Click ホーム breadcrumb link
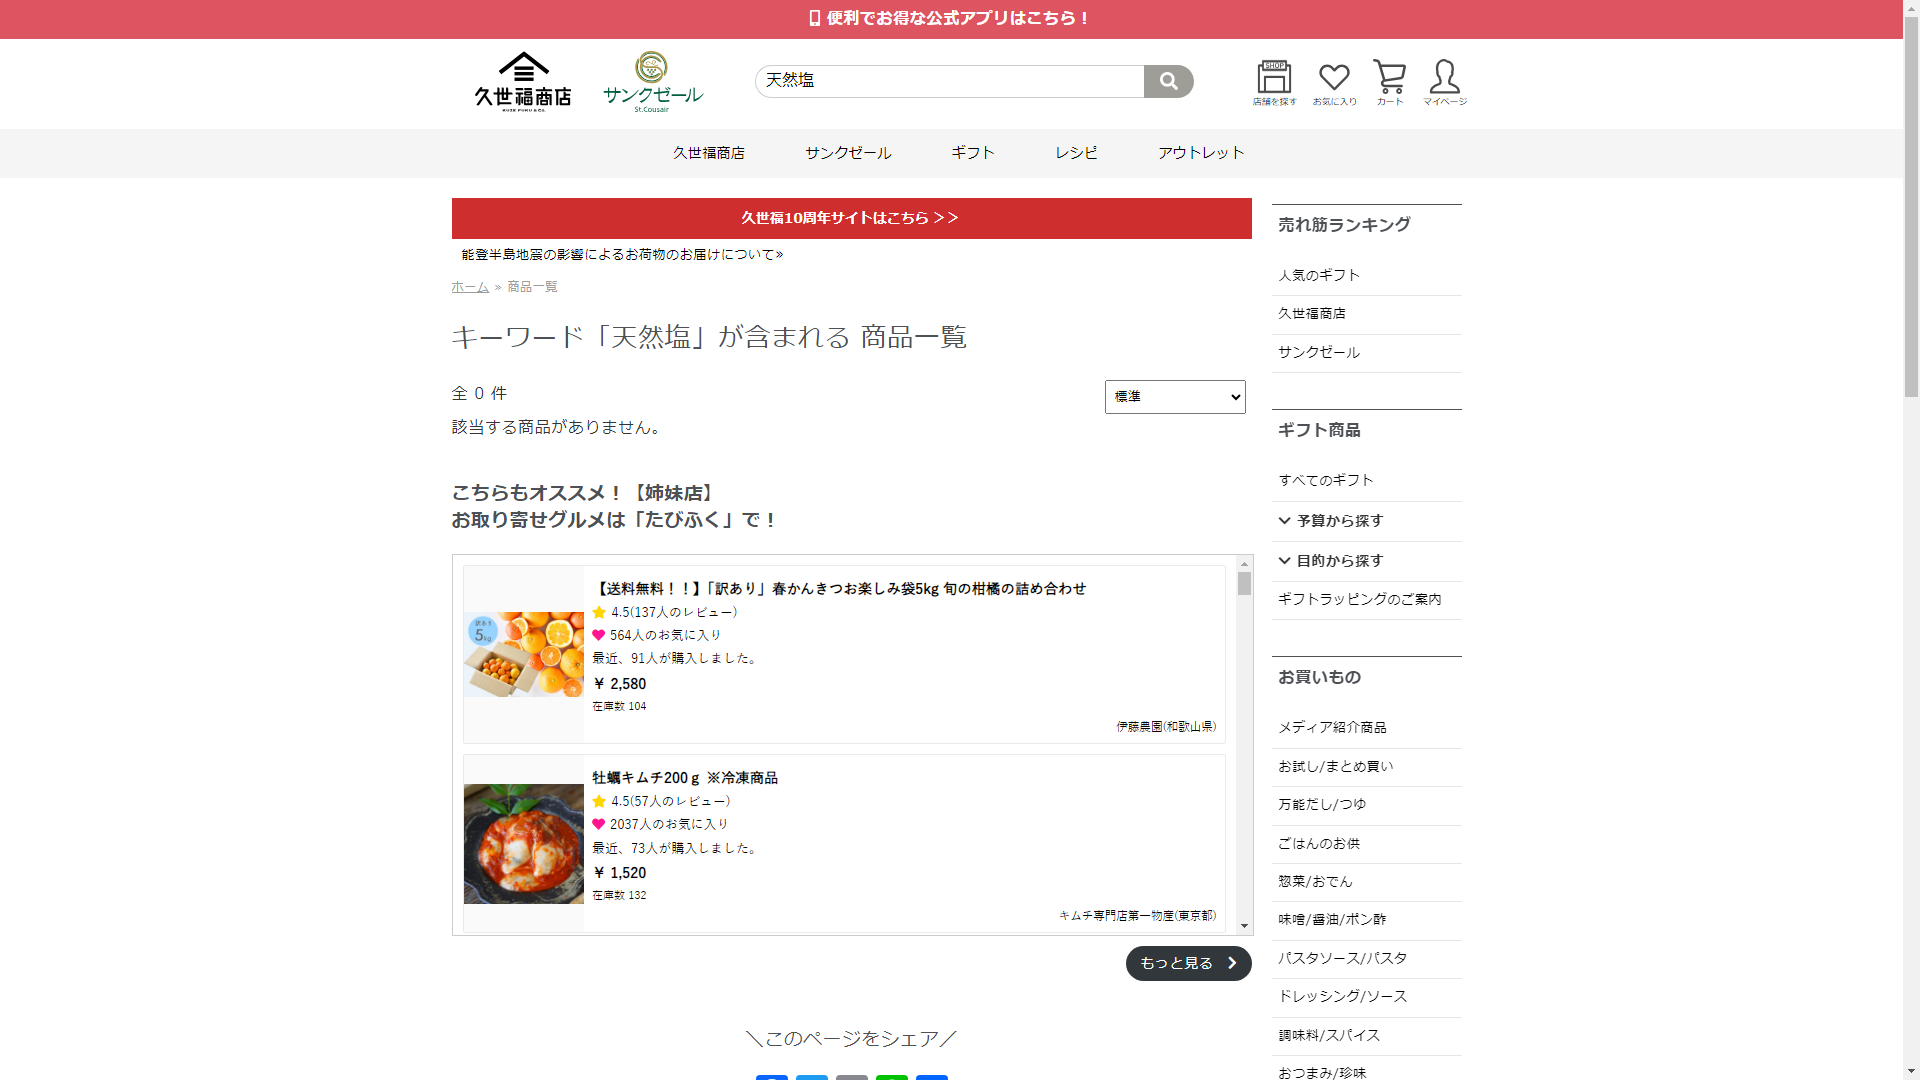The width and height of the screenshot is (1920, 1080). (470, 287)
